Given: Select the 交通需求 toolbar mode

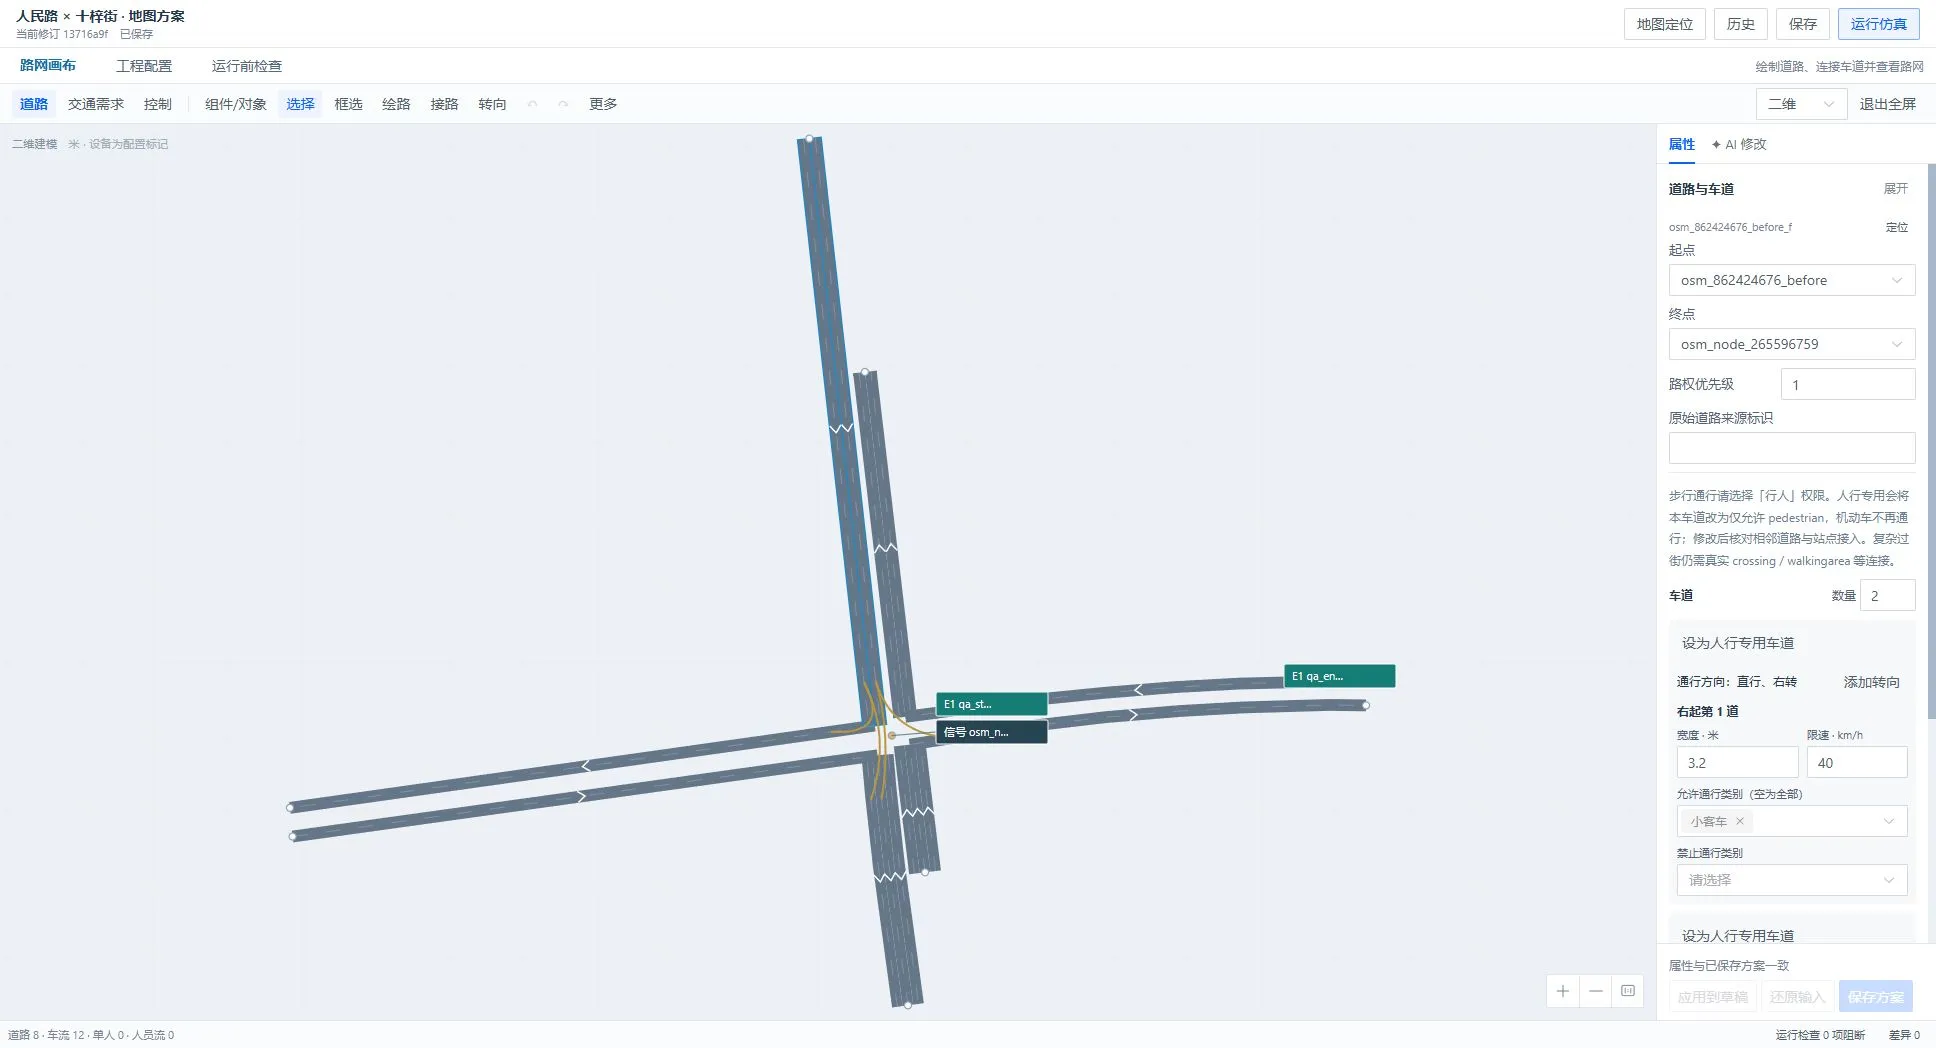Looking at the screenshot, I should coord(96,104).
